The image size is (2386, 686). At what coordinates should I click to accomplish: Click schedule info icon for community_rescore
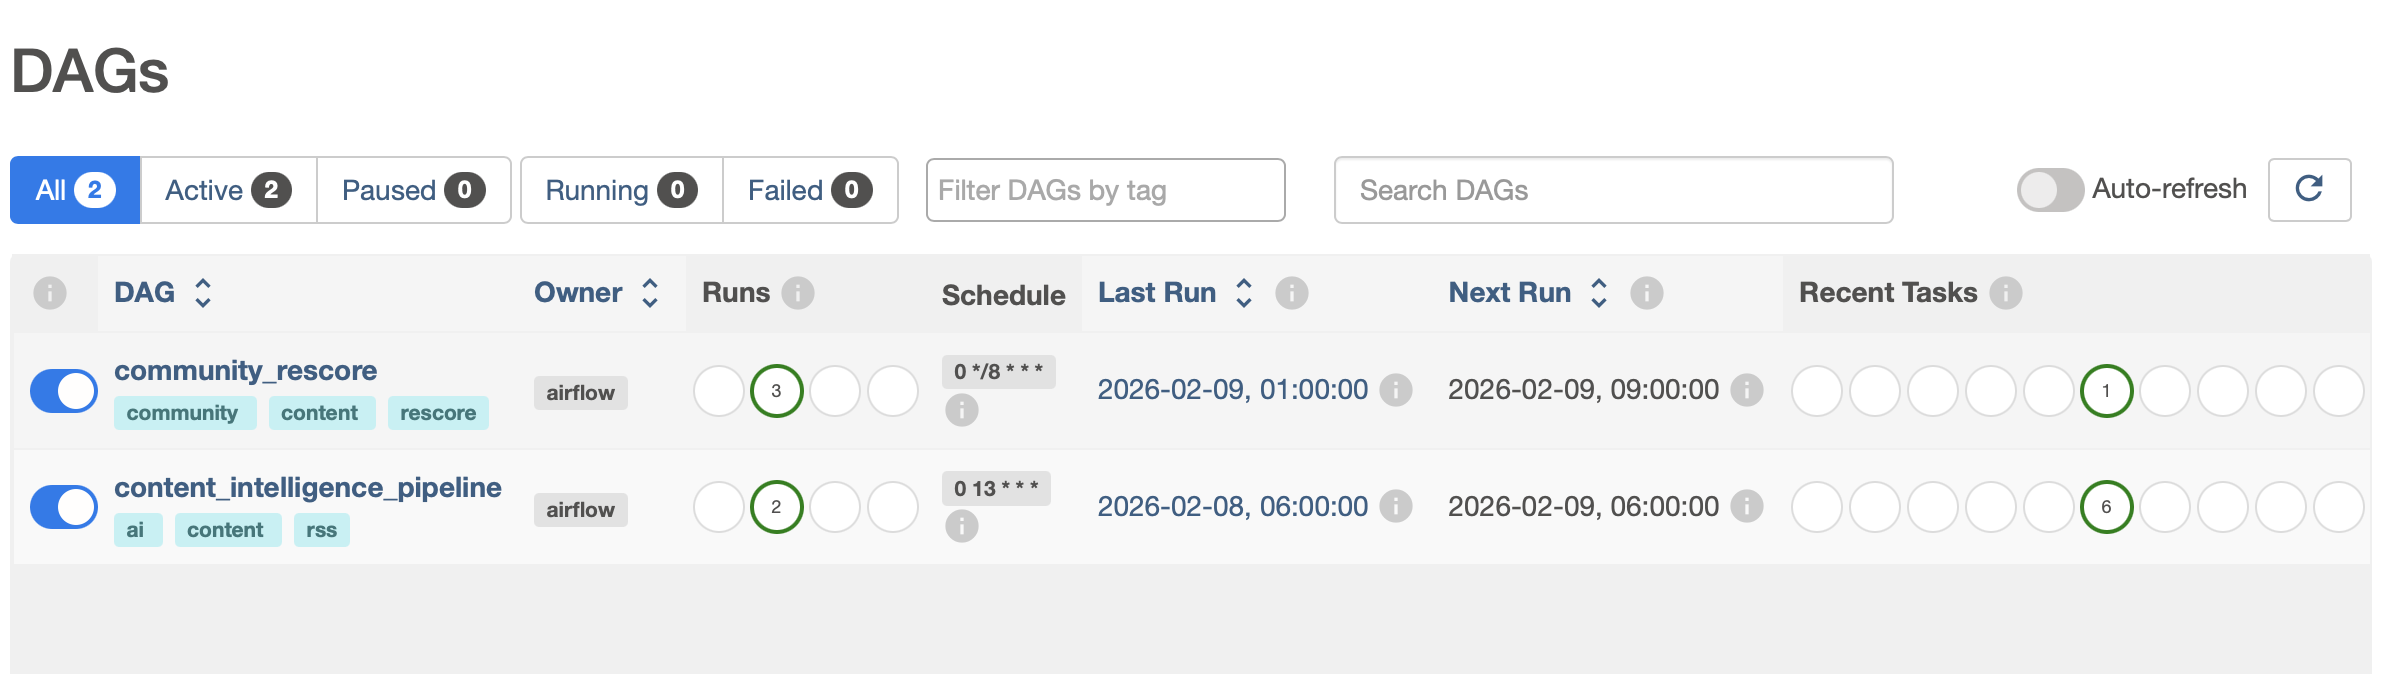pyautogui.click(x=961, y=410)
